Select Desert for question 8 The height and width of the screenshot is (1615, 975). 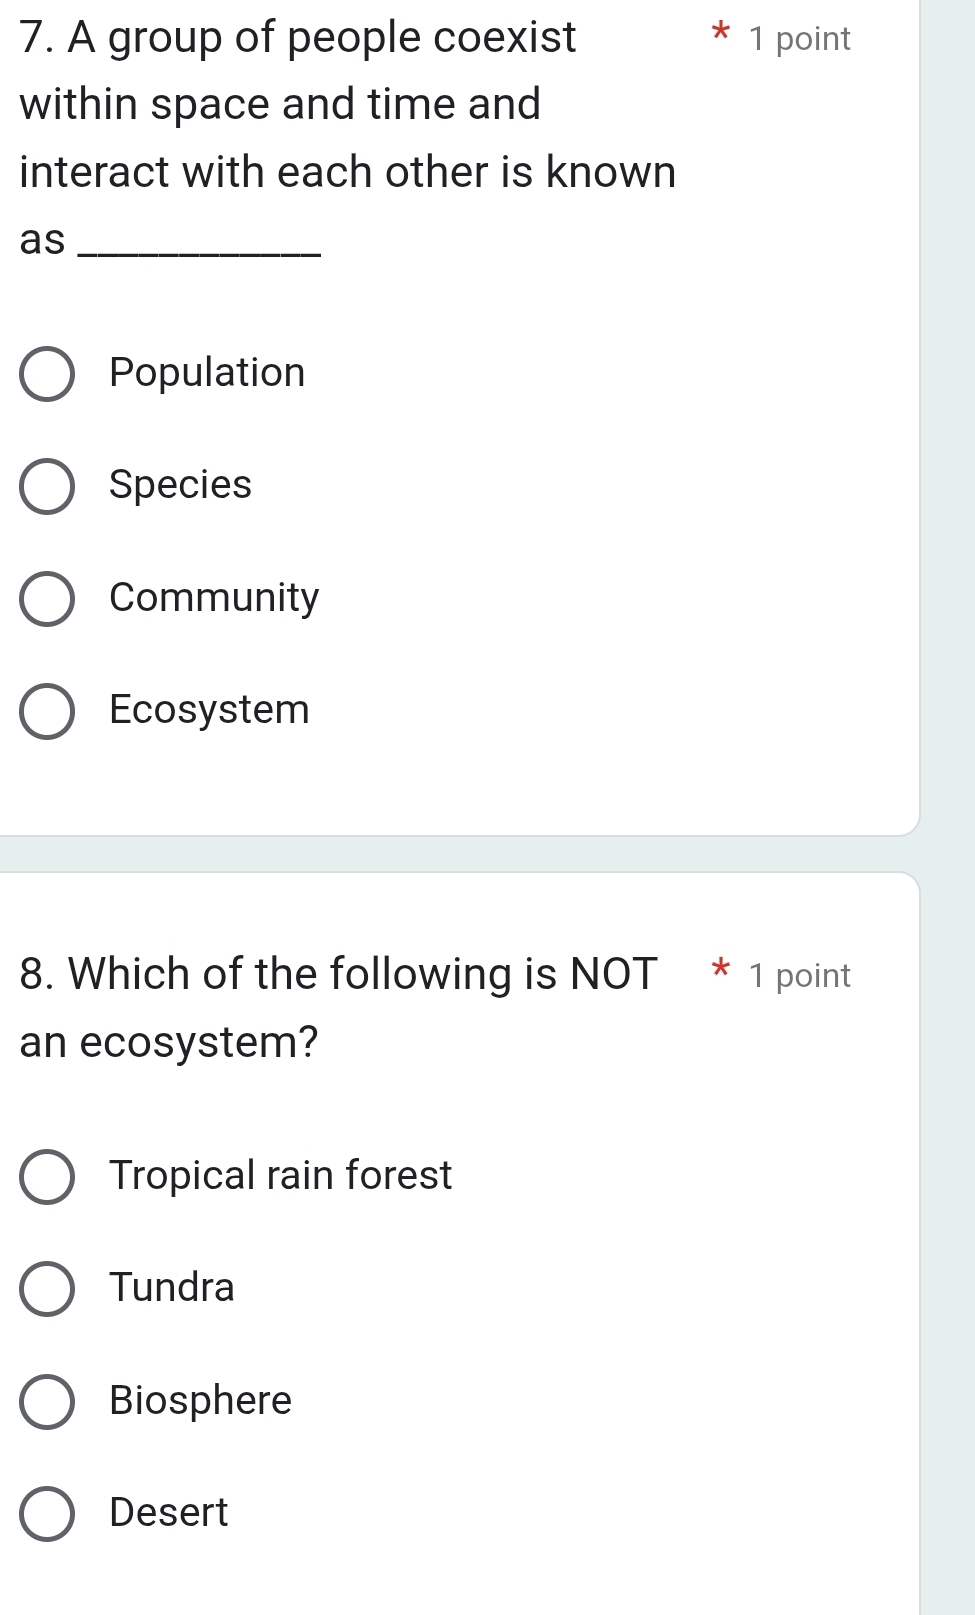tap(47, 1514)
